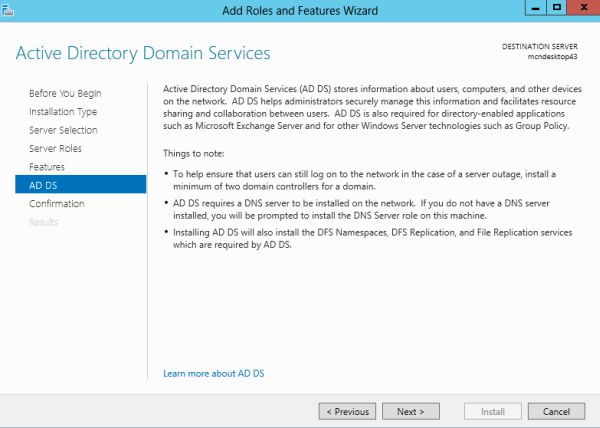The width and height of the screenshot is (600, 428).
Task: Select the AD DS step in sidebar
Action: [x=42, y=185]
